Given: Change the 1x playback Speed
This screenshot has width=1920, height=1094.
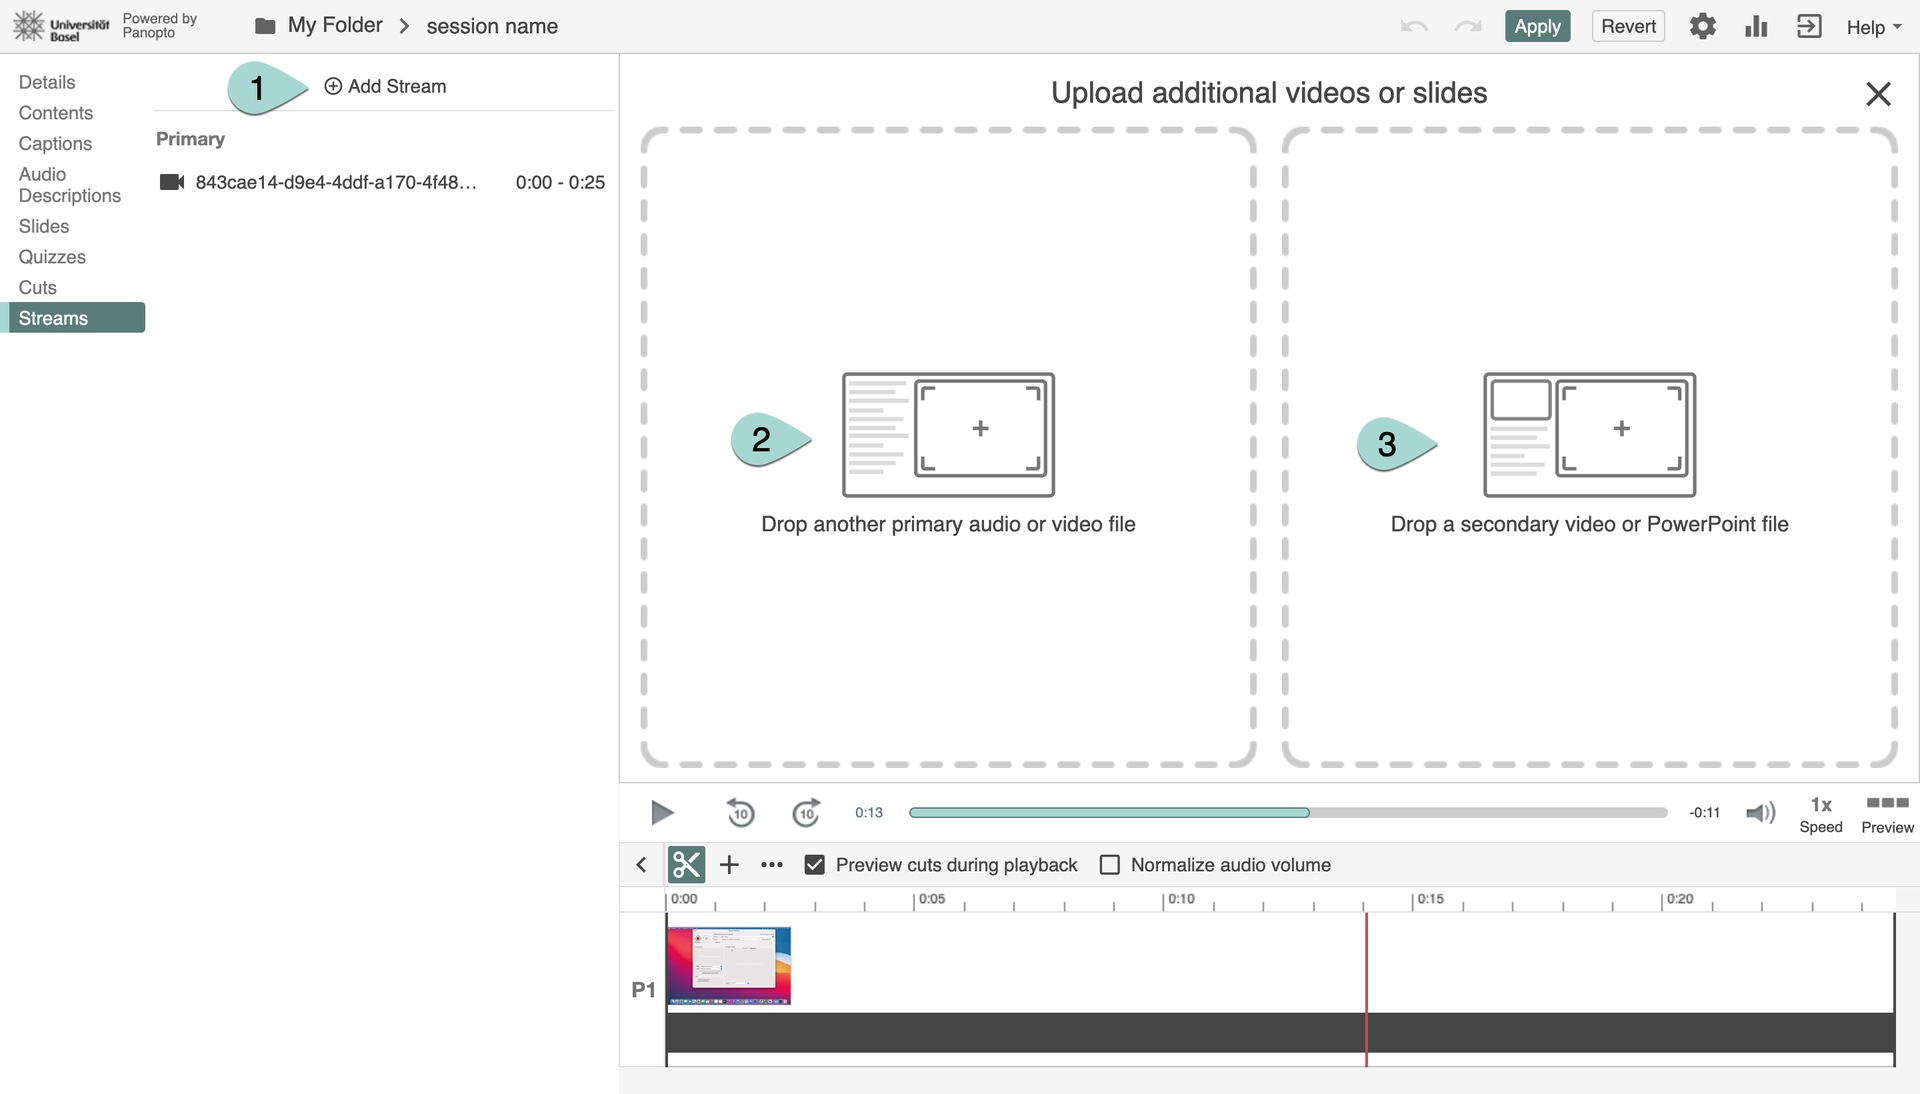Looking at the screenshot, I should (x=1820, y=814).
